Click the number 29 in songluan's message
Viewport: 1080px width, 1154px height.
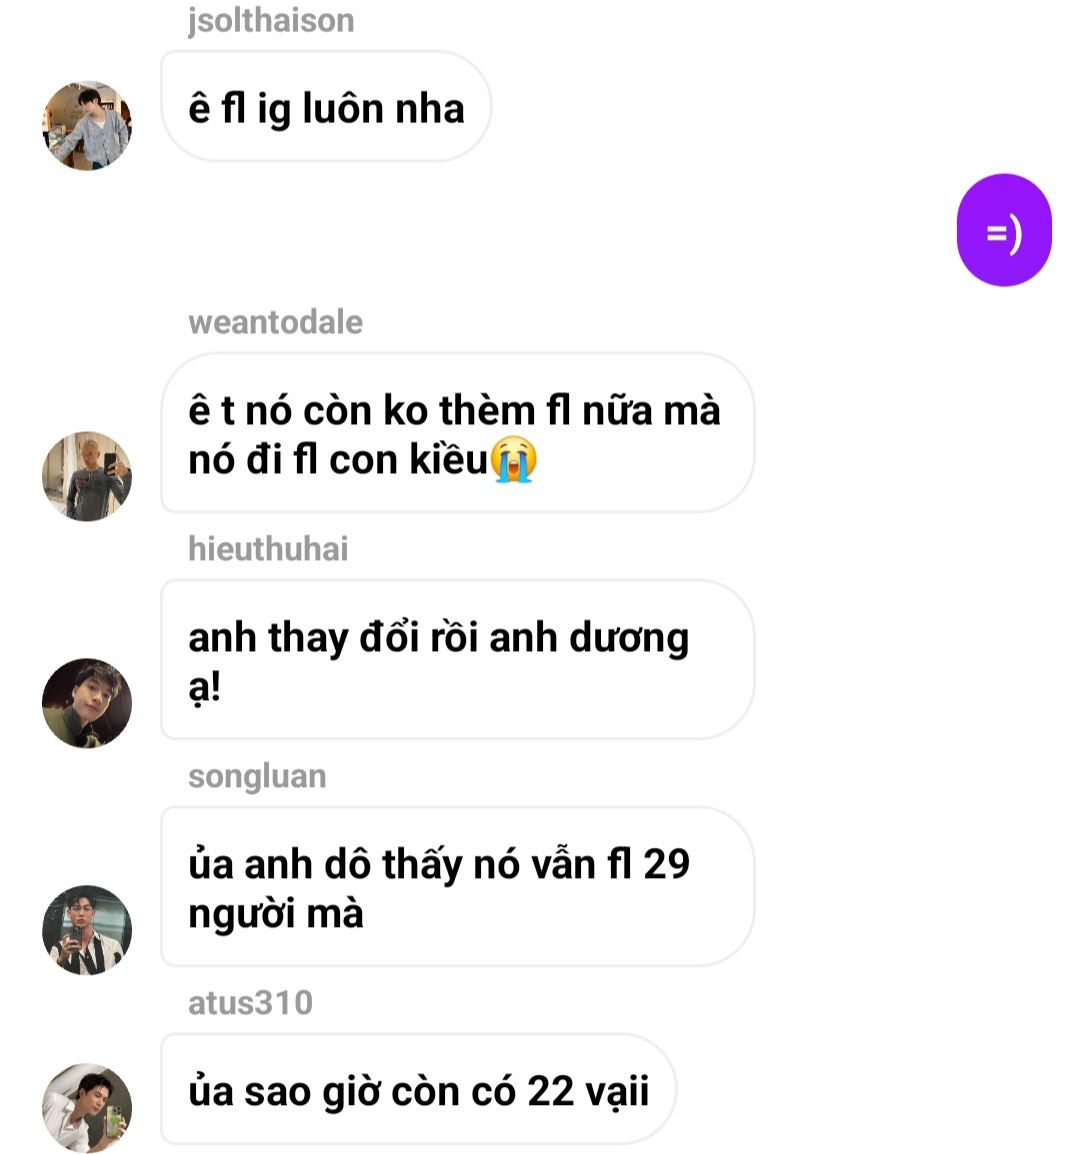pos(666,864)
